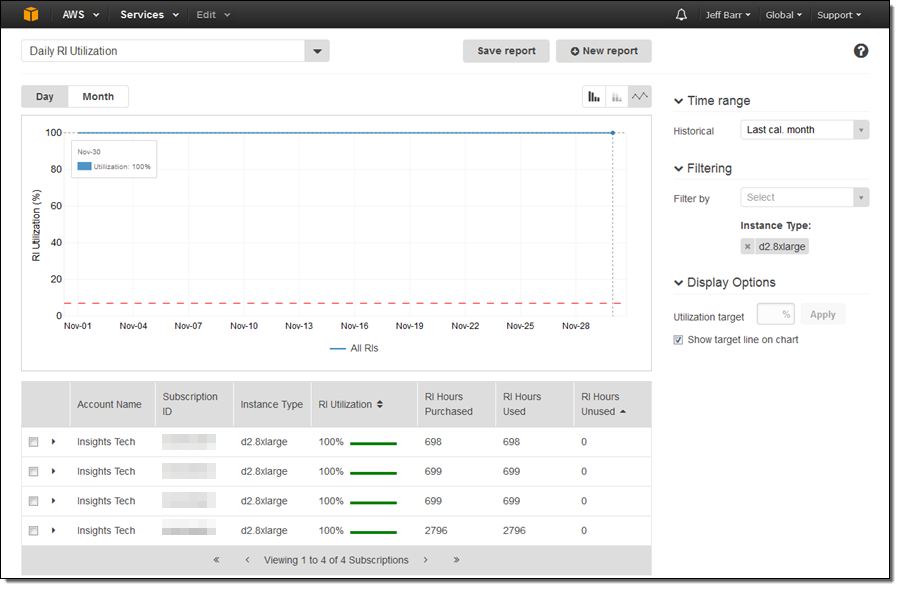Switch to the Month tab
900x589 pixels.
(98, 97)
